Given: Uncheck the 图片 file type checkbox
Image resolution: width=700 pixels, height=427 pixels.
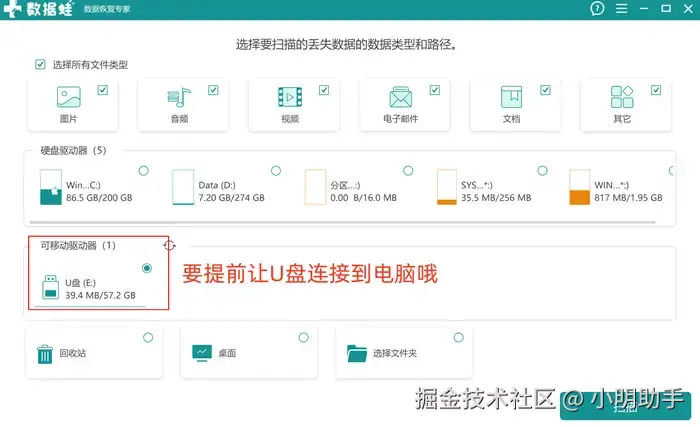Looking at the screenshot, I should (103, 90).
